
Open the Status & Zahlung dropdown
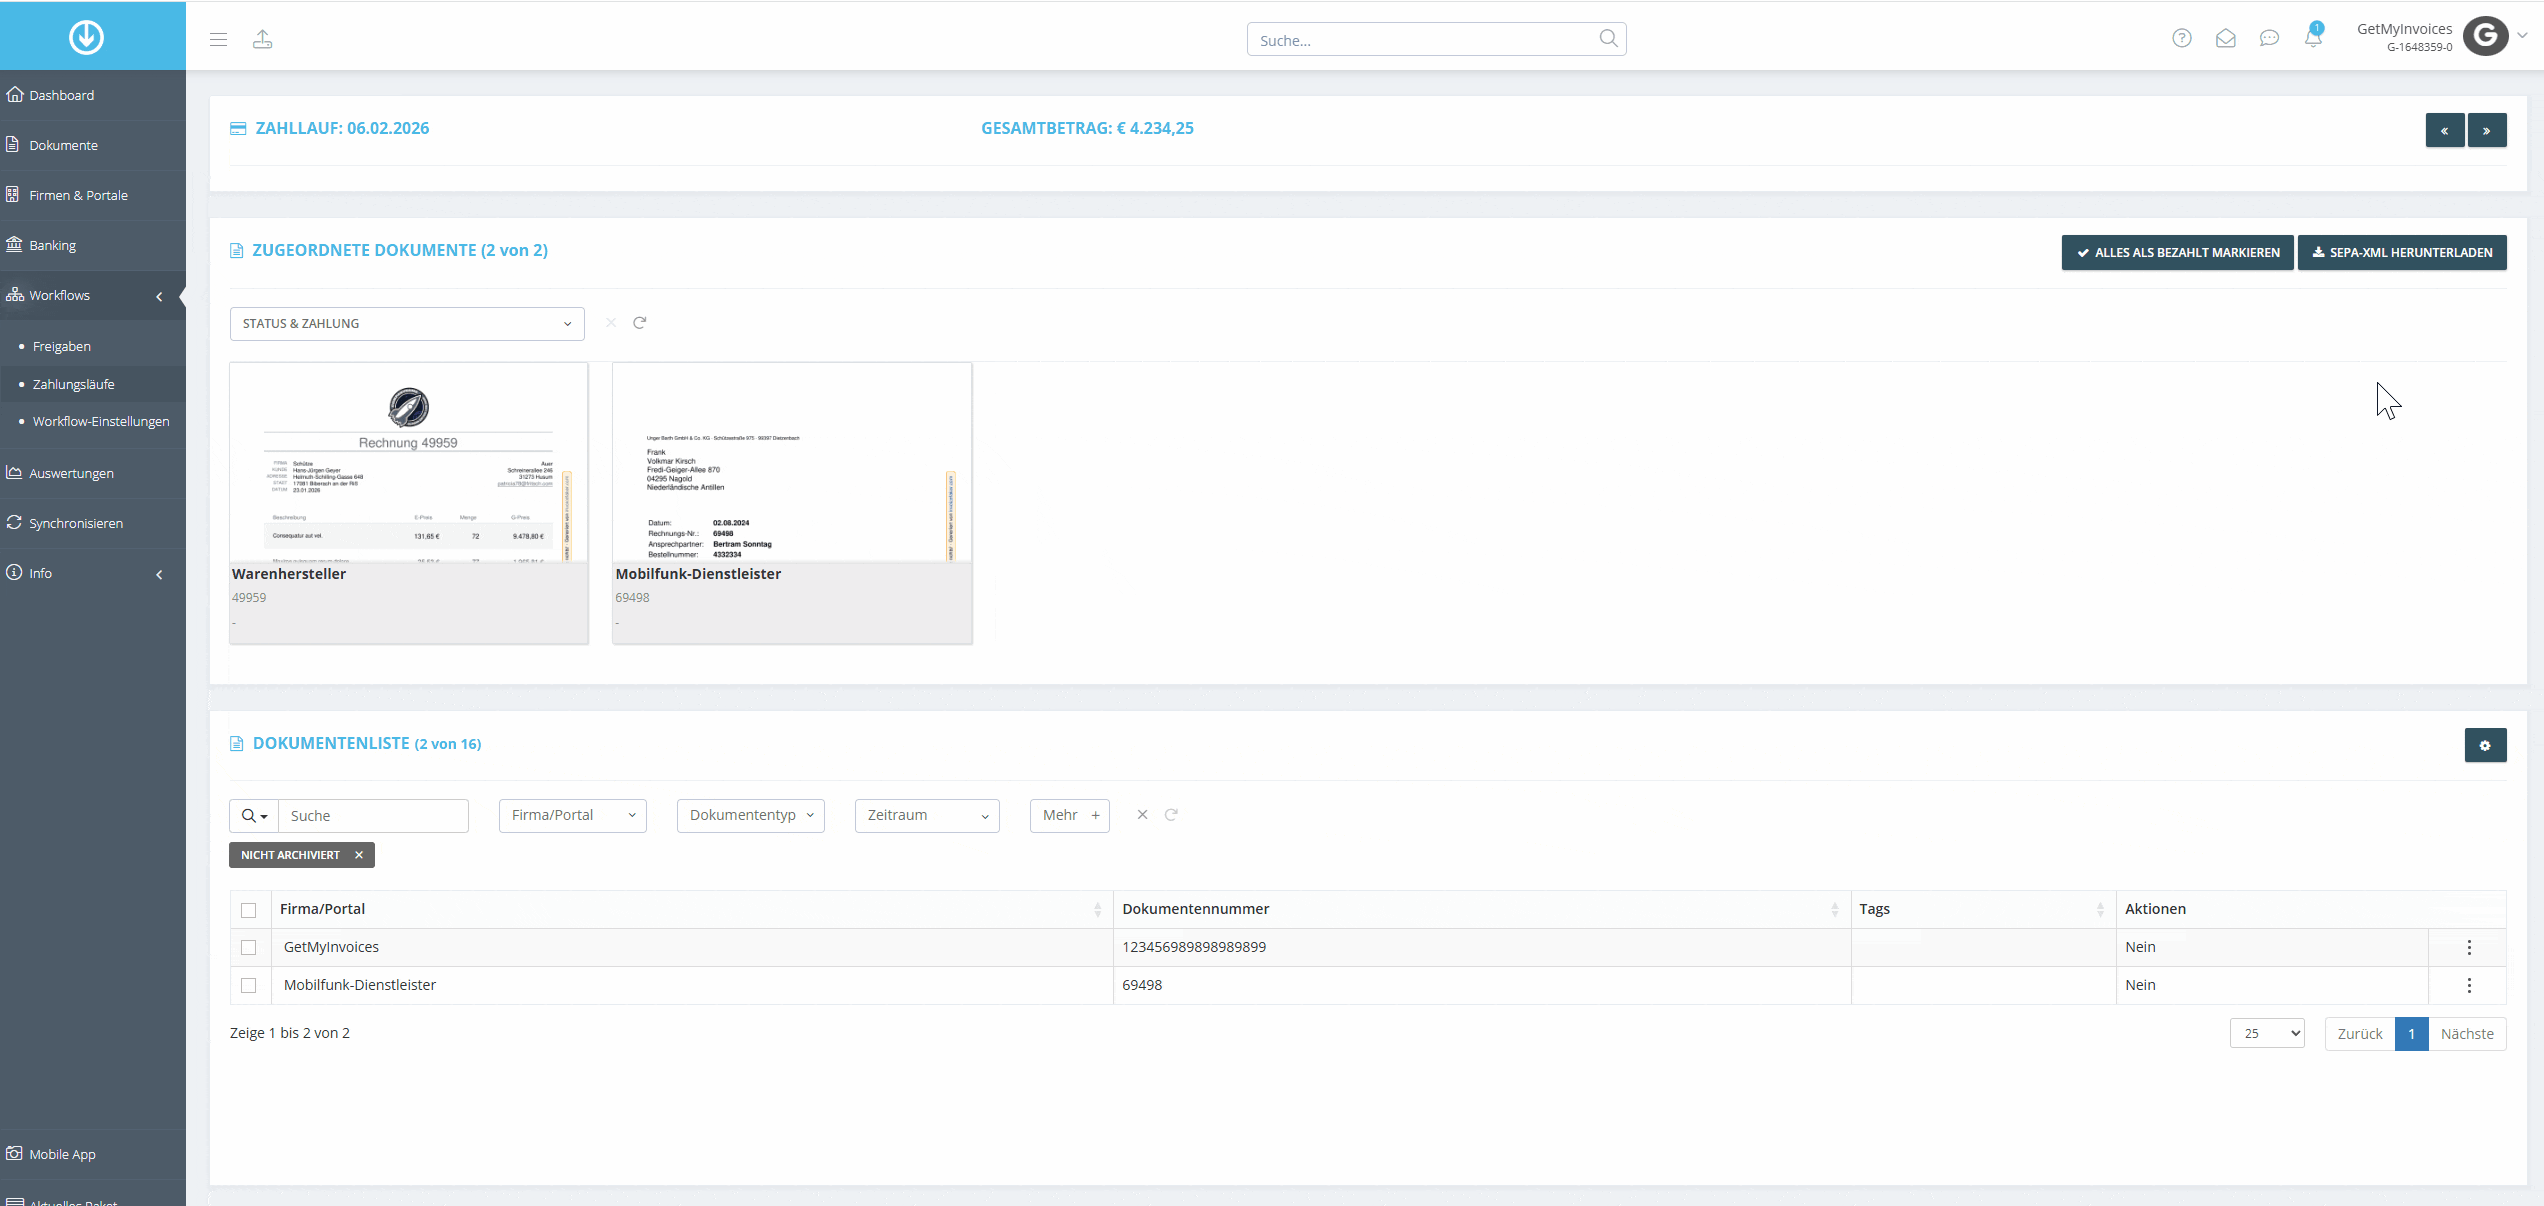[x=407, y=323]
